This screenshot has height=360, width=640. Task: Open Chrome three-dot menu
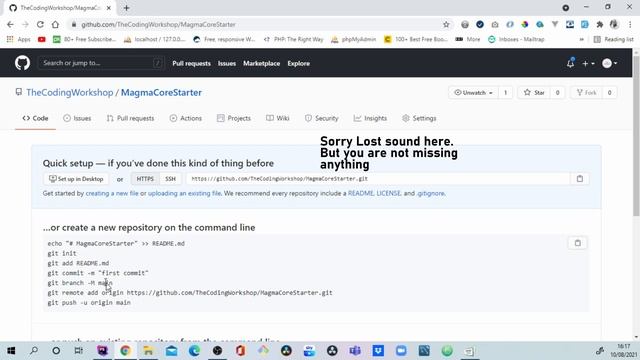coord(630,24)
